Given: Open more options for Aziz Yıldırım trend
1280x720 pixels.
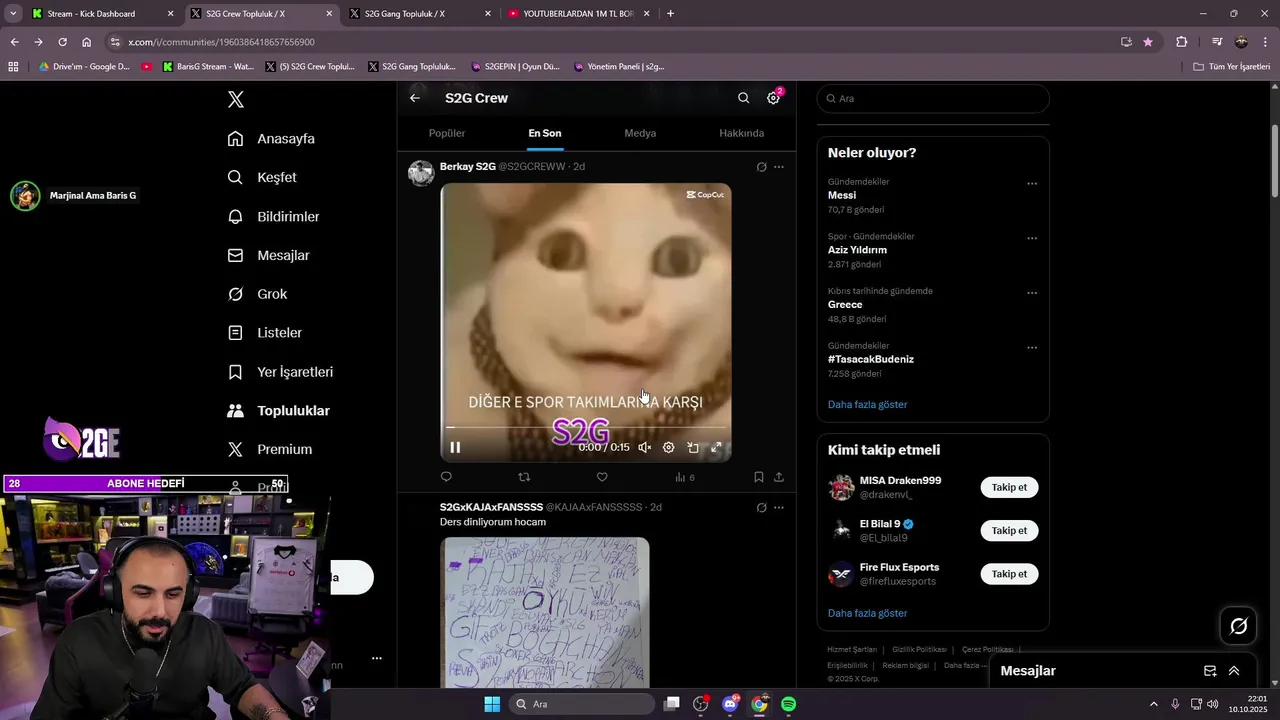Looking at the screenshot, I should coord(1032,239).
